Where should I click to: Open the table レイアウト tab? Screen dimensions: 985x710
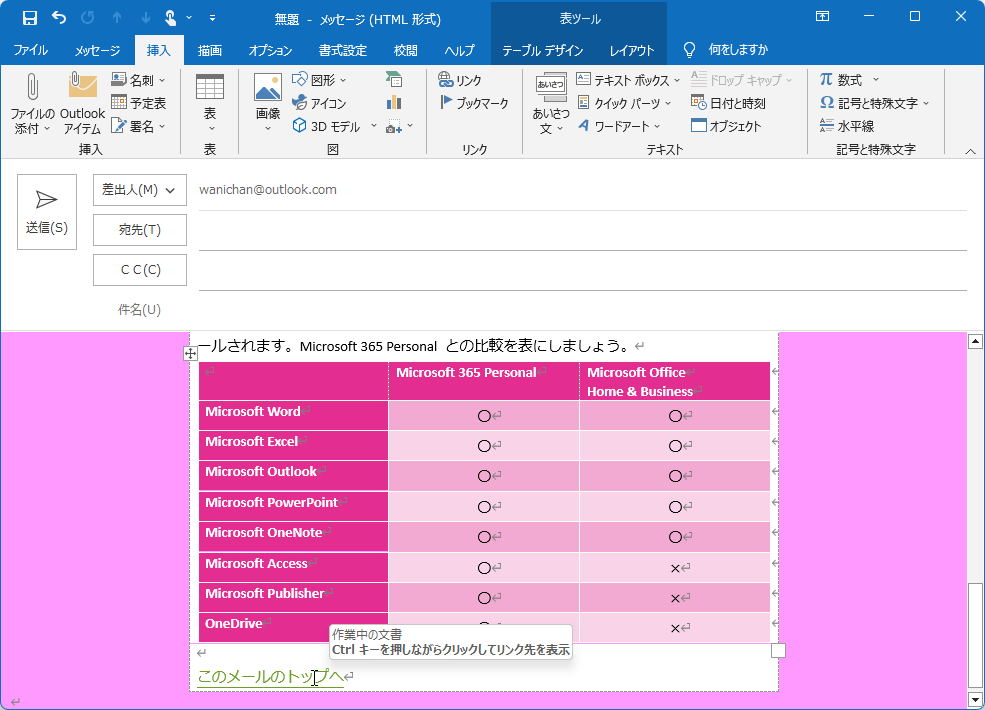pos(632,50)
